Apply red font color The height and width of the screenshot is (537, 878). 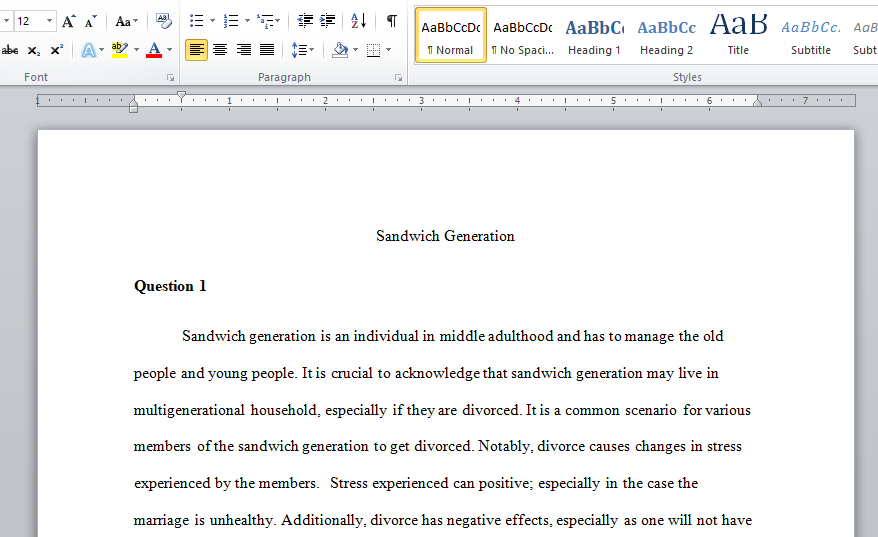click(x=153, y=50)
